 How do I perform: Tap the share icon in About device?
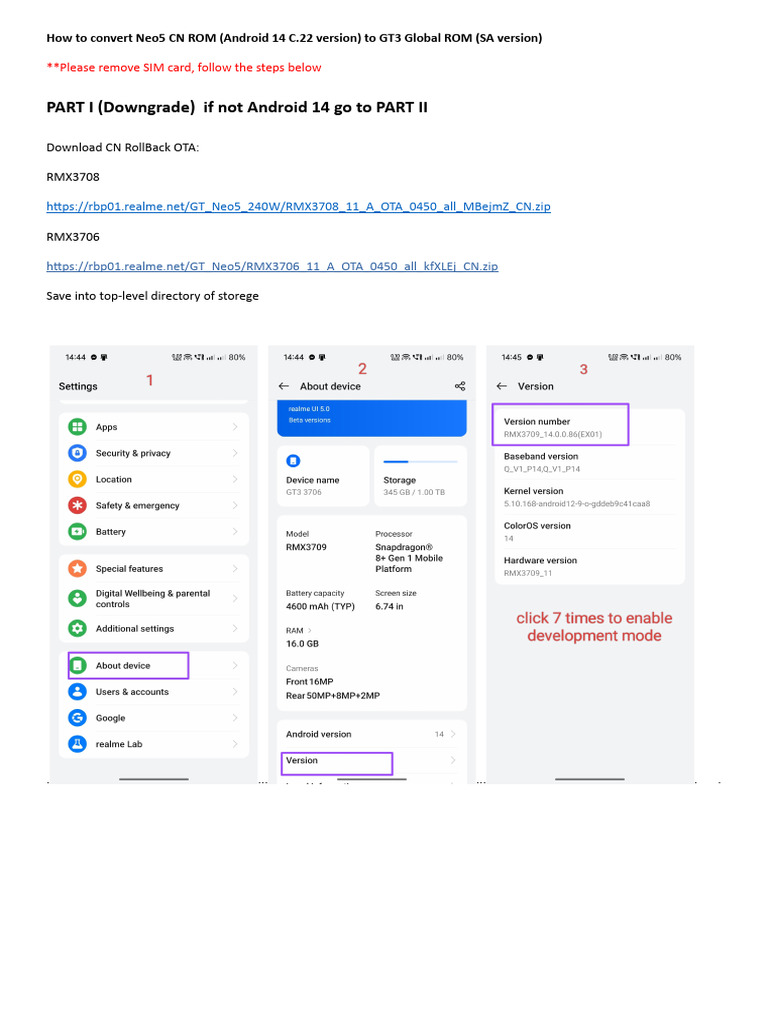pos(460,386)
